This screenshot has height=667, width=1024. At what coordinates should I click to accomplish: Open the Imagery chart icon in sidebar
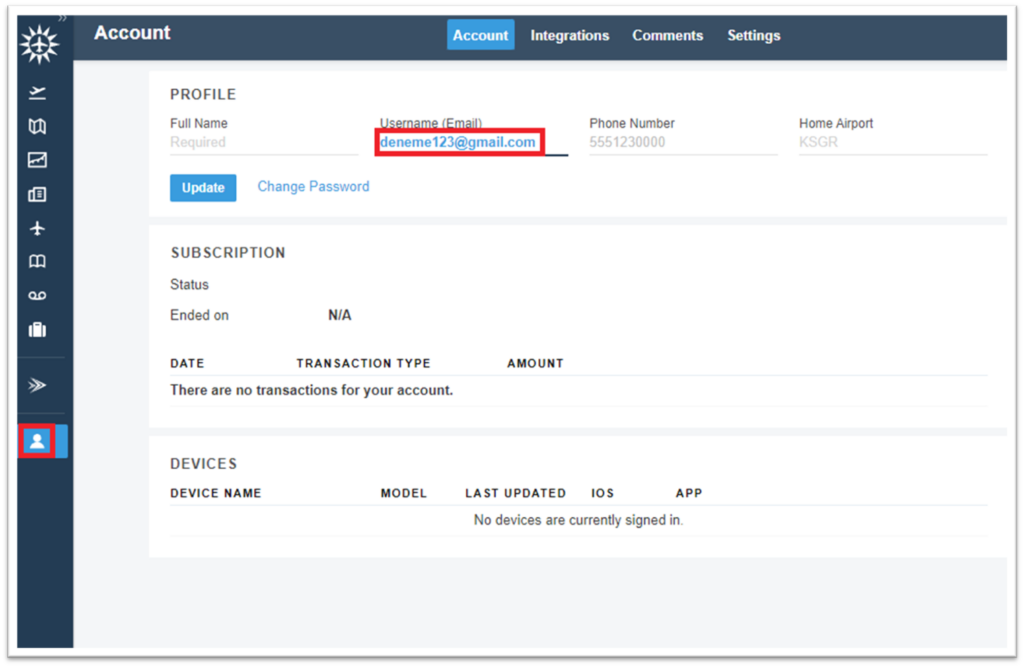(37, 160)
